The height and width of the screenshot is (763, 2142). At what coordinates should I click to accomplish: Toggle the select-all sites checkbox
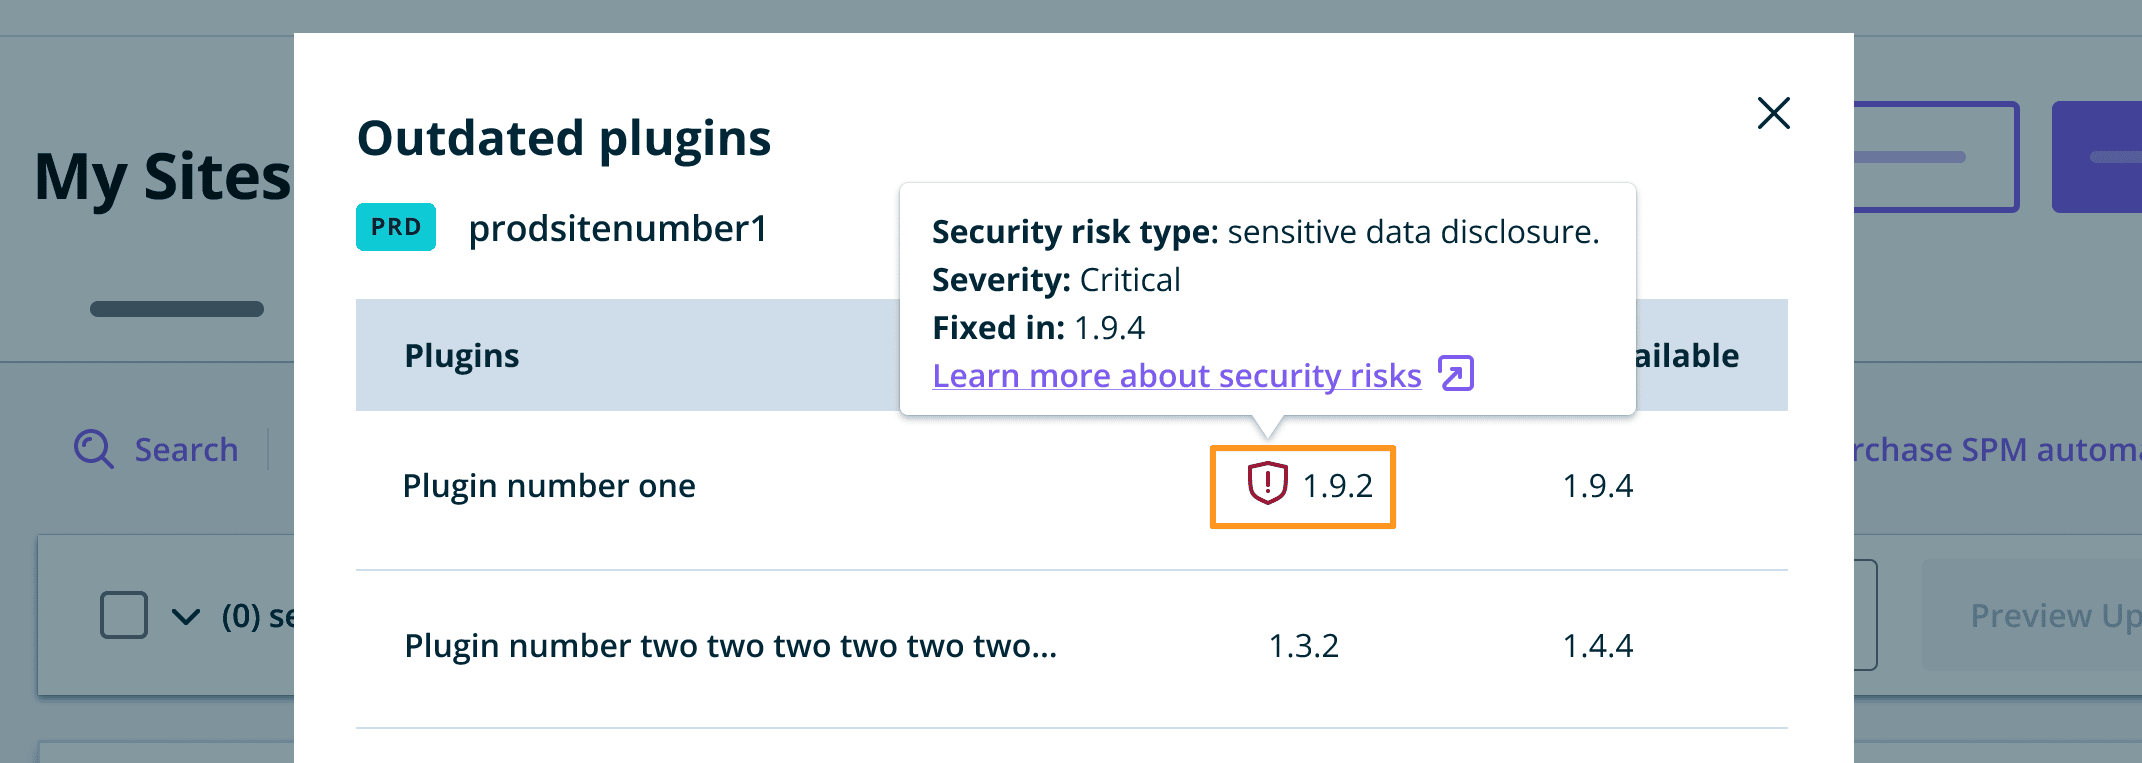pos(124,615)
